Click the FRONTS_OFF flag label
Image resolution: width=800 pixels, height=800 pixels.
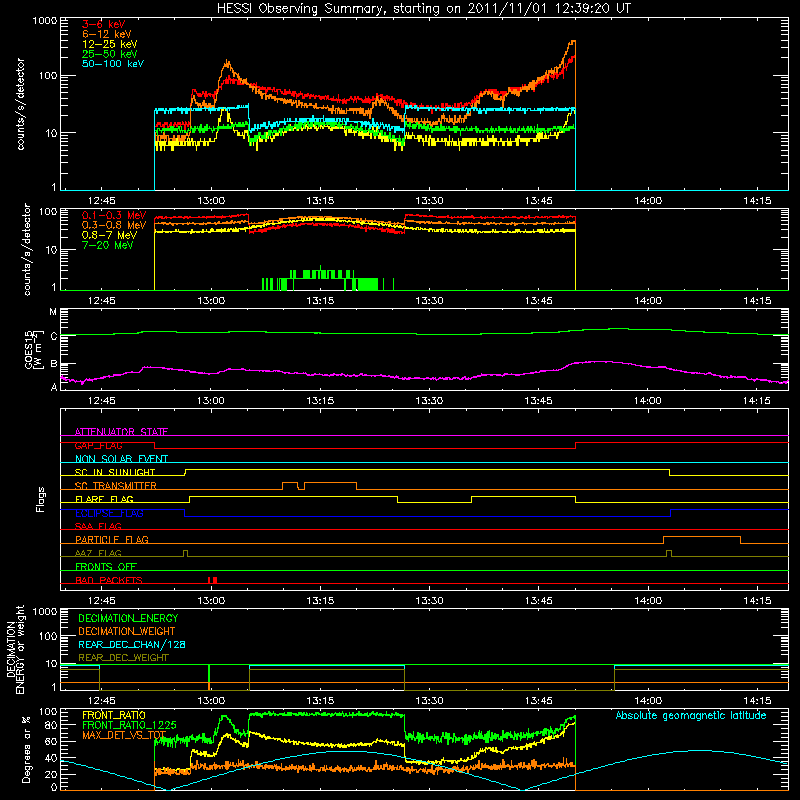106,566
